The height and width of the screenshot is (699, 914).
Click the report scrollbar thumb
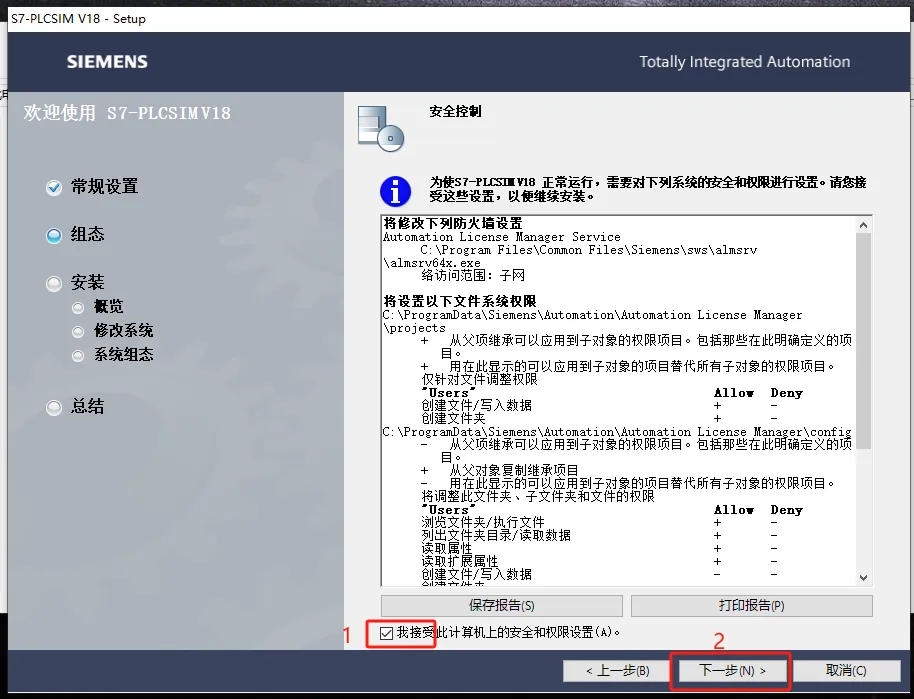[863, 341]
